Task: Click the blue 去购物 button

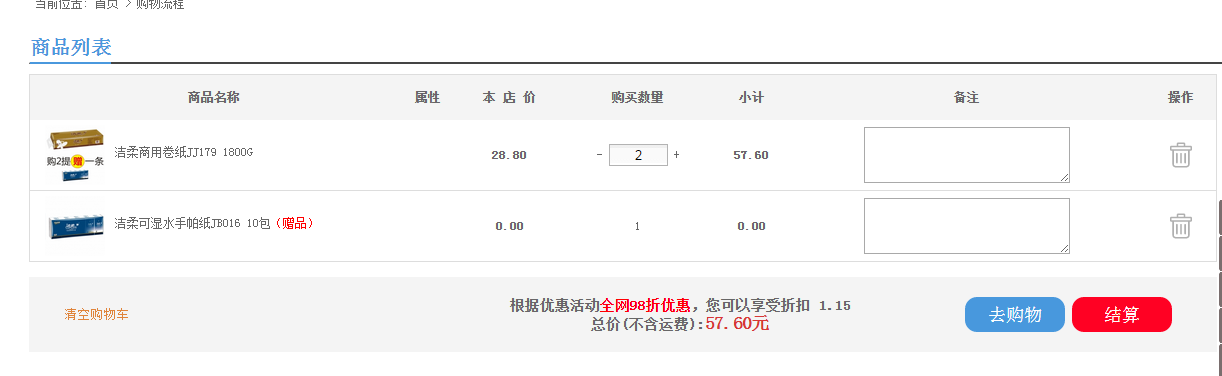Action: point(1015,314)
